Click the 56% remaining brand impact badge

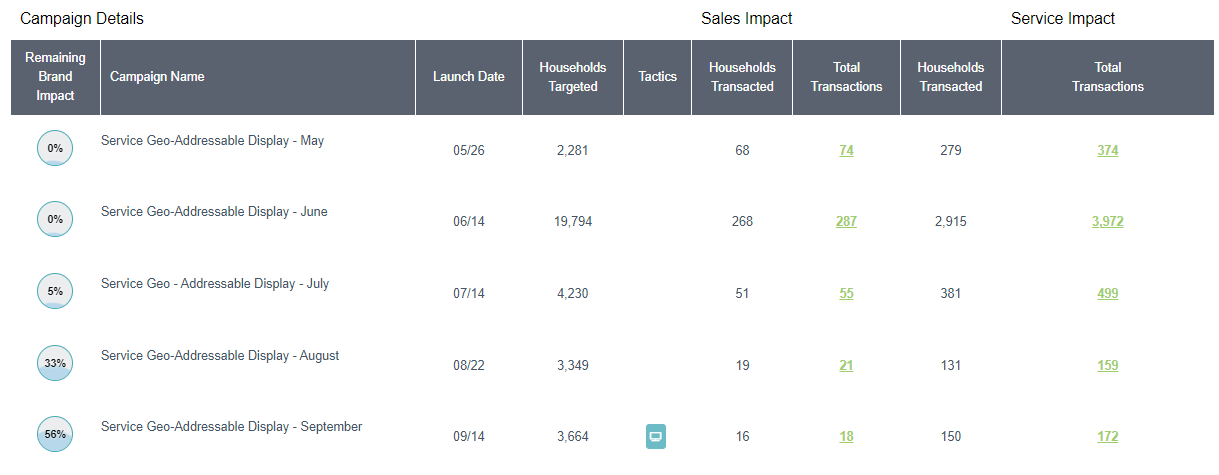(x=55, y=435)
